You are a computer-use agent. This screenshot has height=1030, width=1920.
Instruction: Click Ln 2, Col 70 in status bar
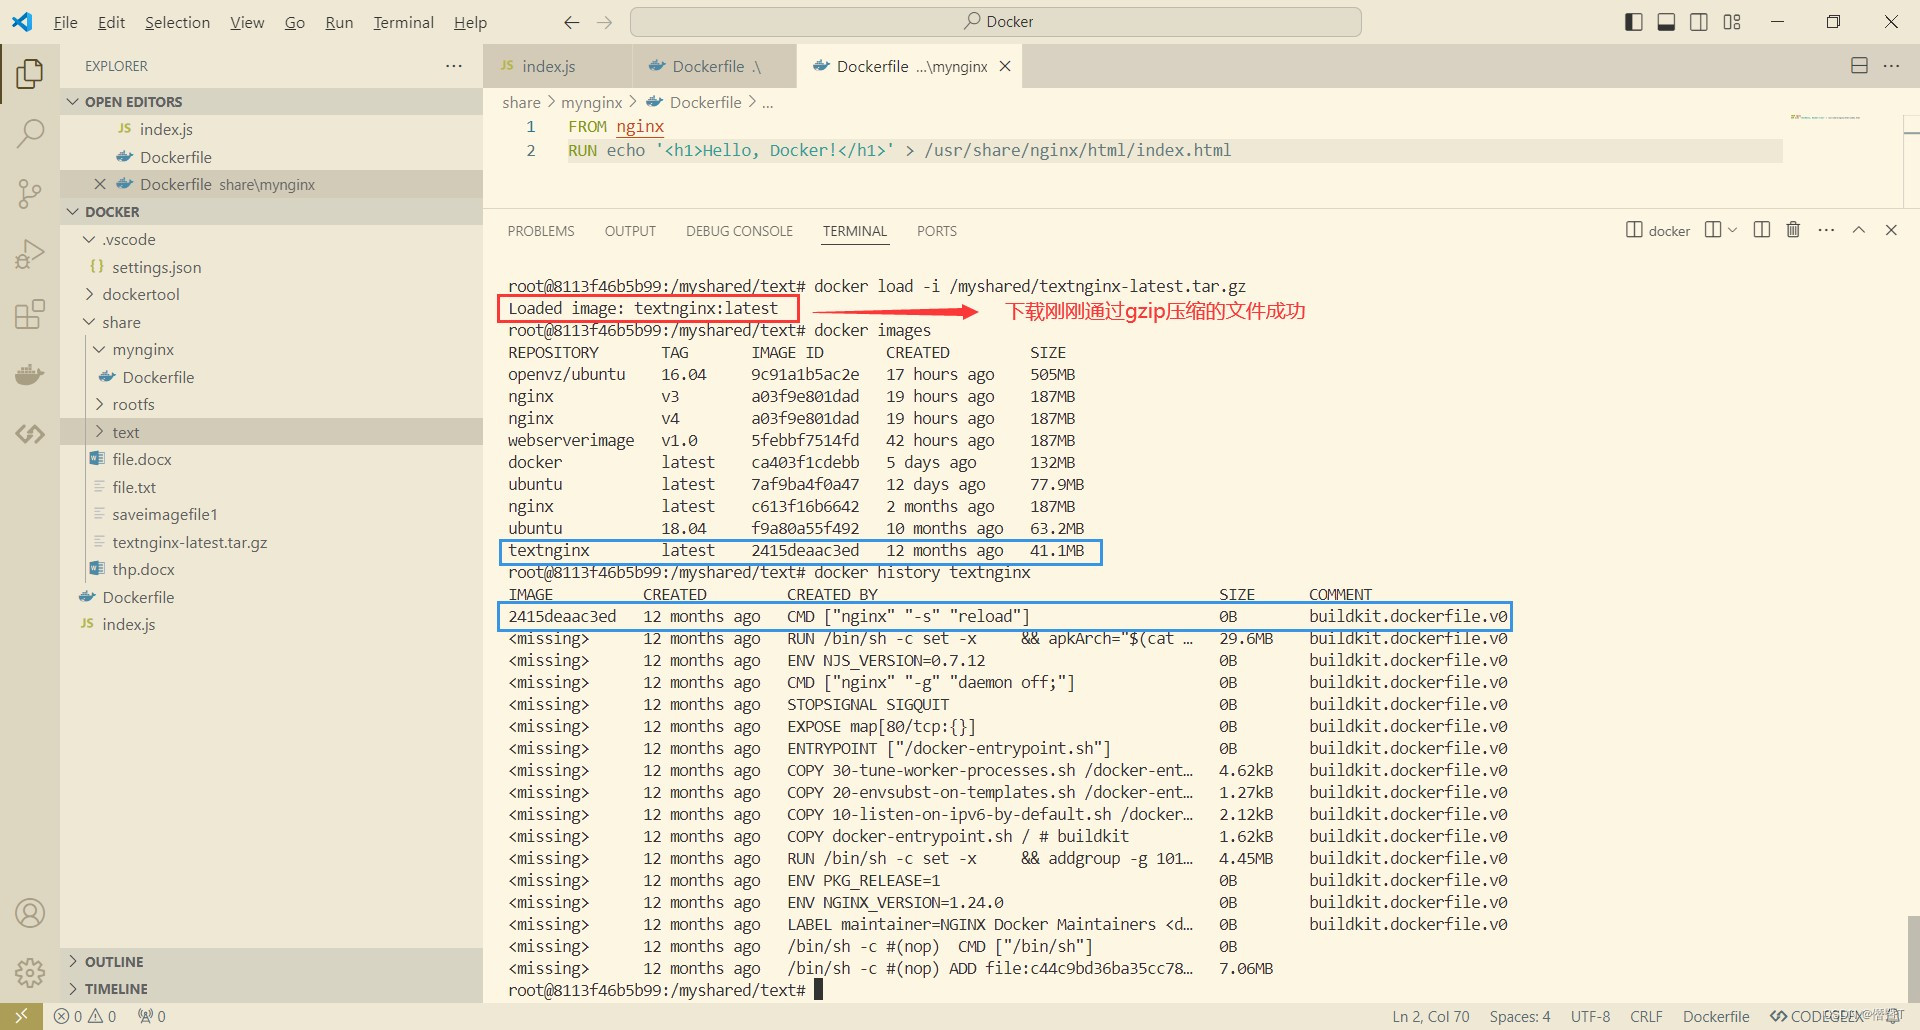(1431, 1016)
